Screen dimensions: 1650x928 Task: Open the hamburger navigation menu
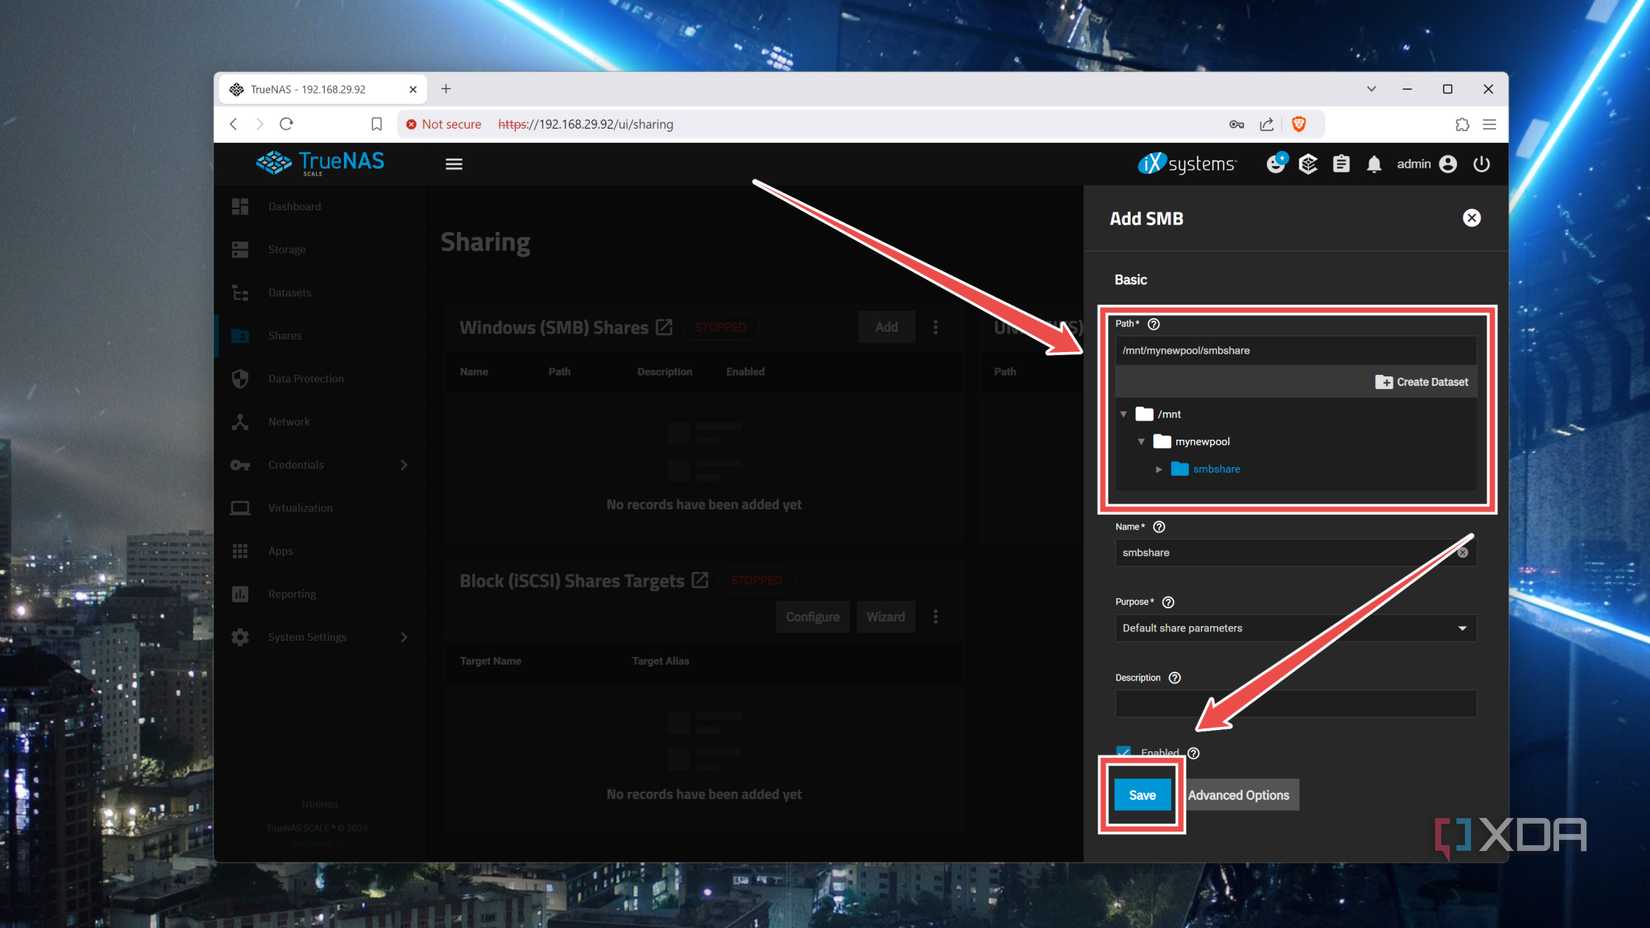[454, 163]
